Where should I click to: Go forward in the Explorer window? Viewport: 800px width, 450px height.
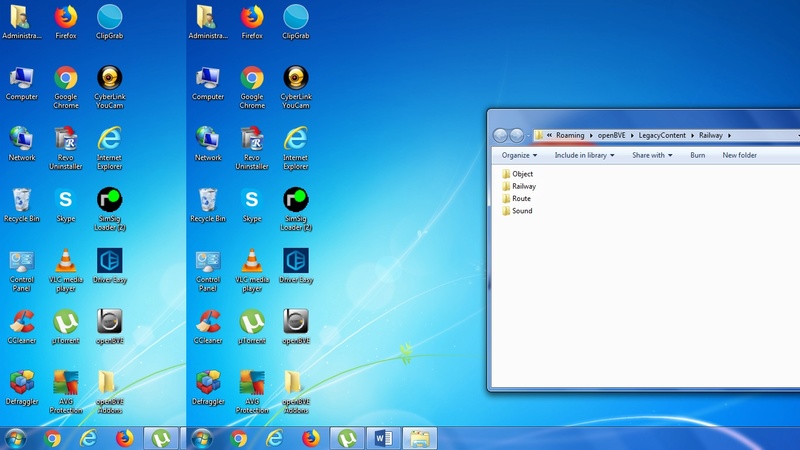516,135
